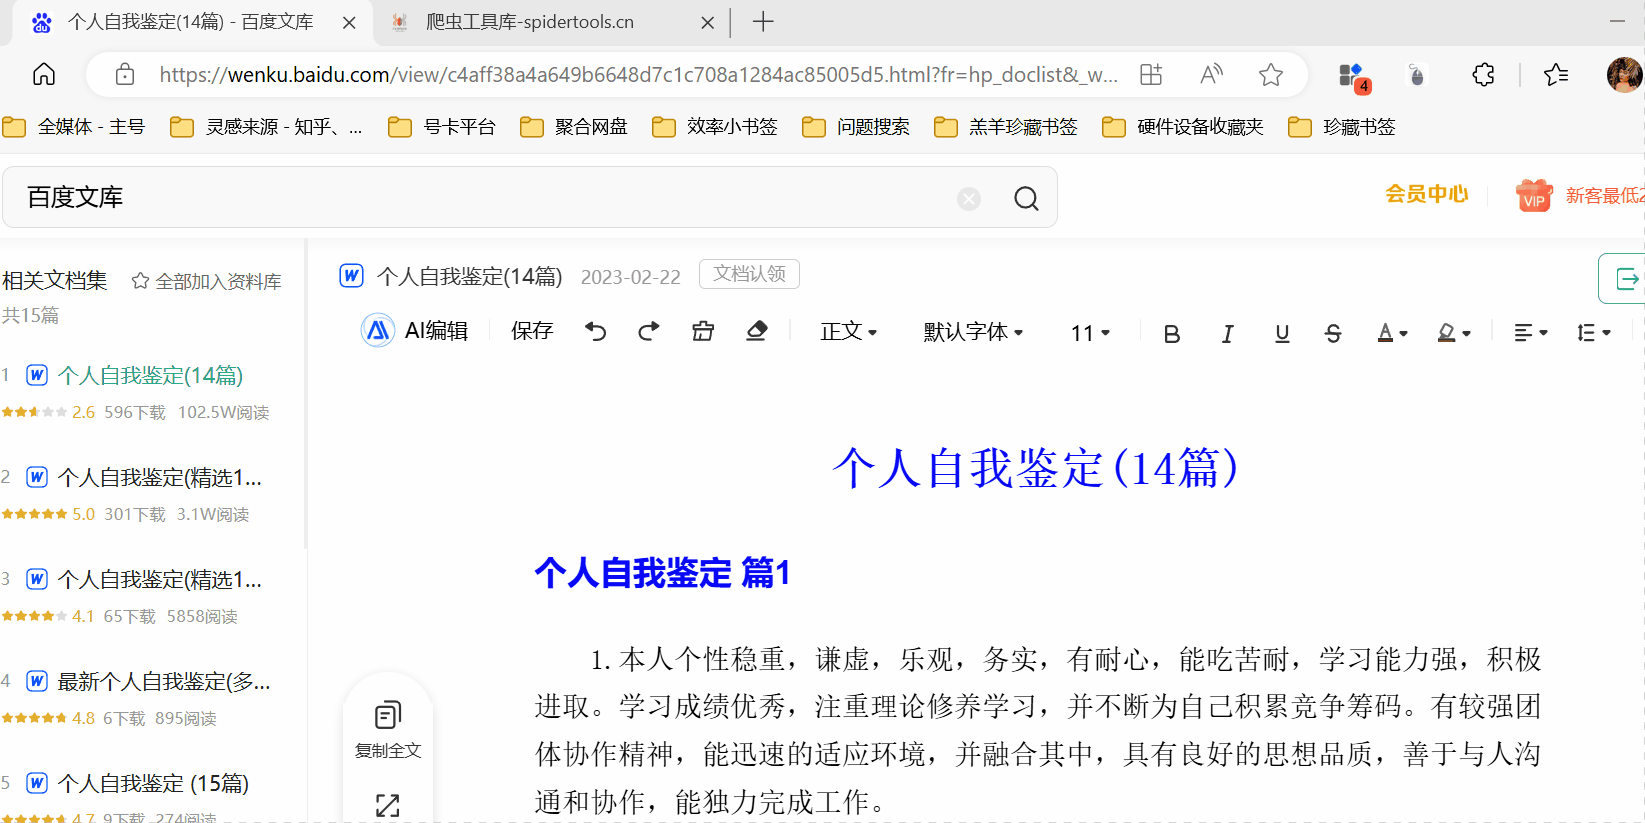
Task: Switch to the 个人自我鉴定(14篇) browser tab
Action: pos(190,22)
